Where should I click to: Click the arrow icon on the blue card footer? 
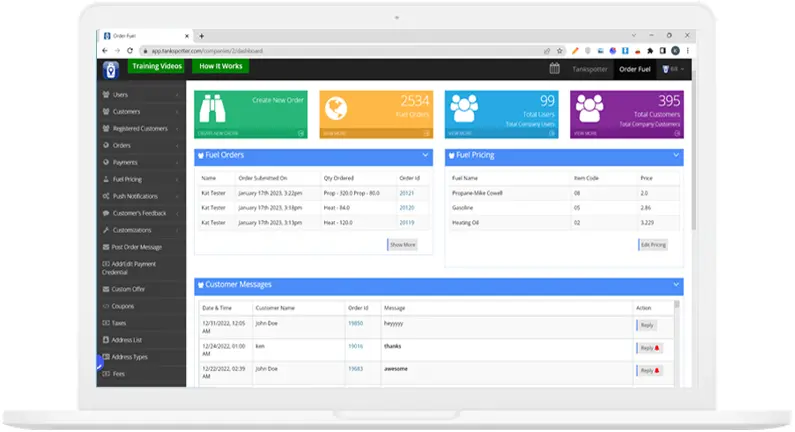tap(552, 133)
